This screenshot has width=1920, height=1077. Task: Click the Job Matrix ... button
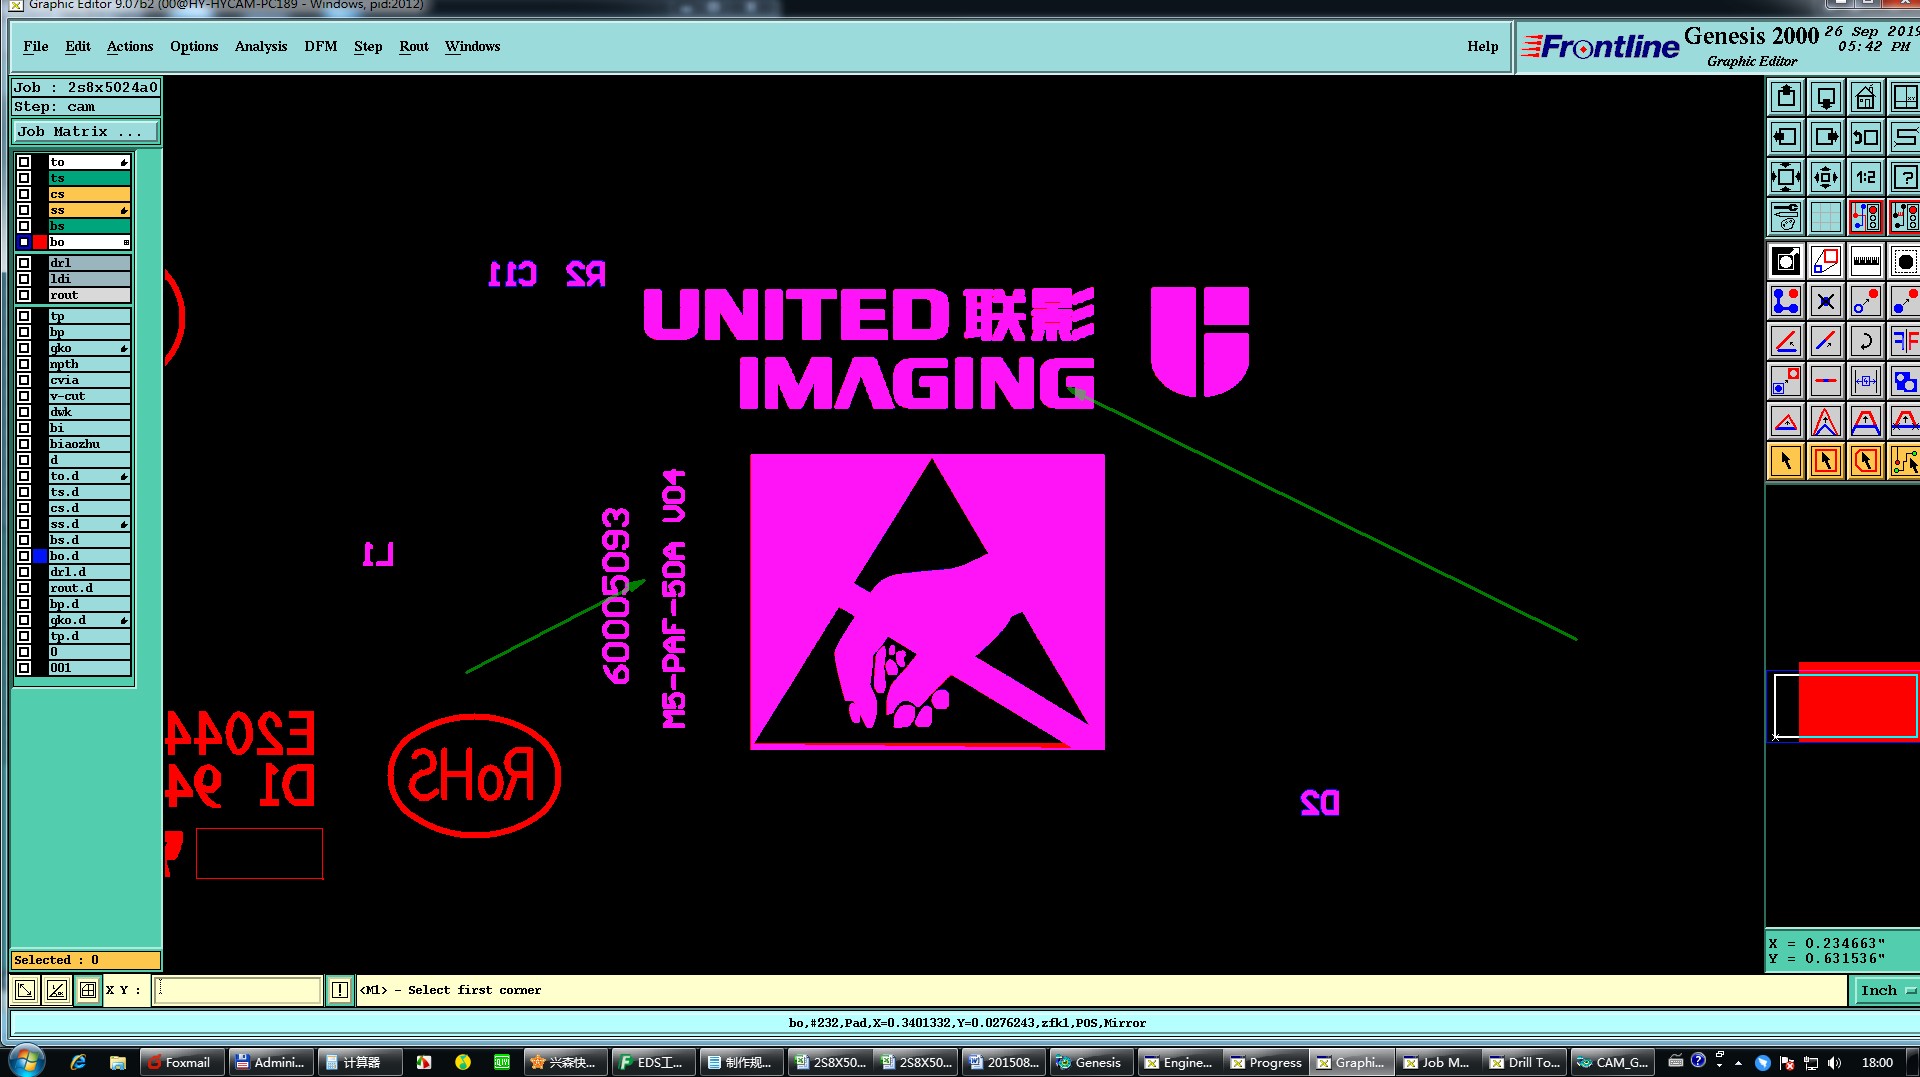tap(85, 132)
